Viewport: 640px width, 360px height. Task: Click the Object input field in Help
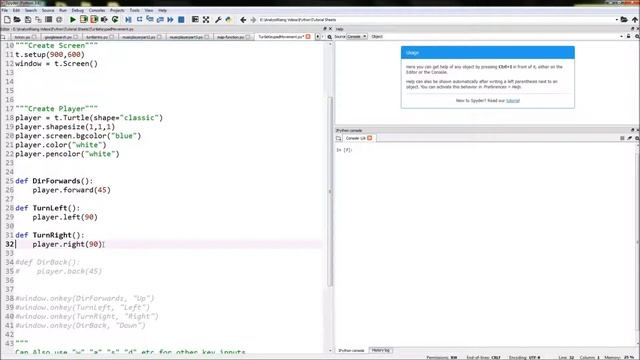tap(502, 36)
